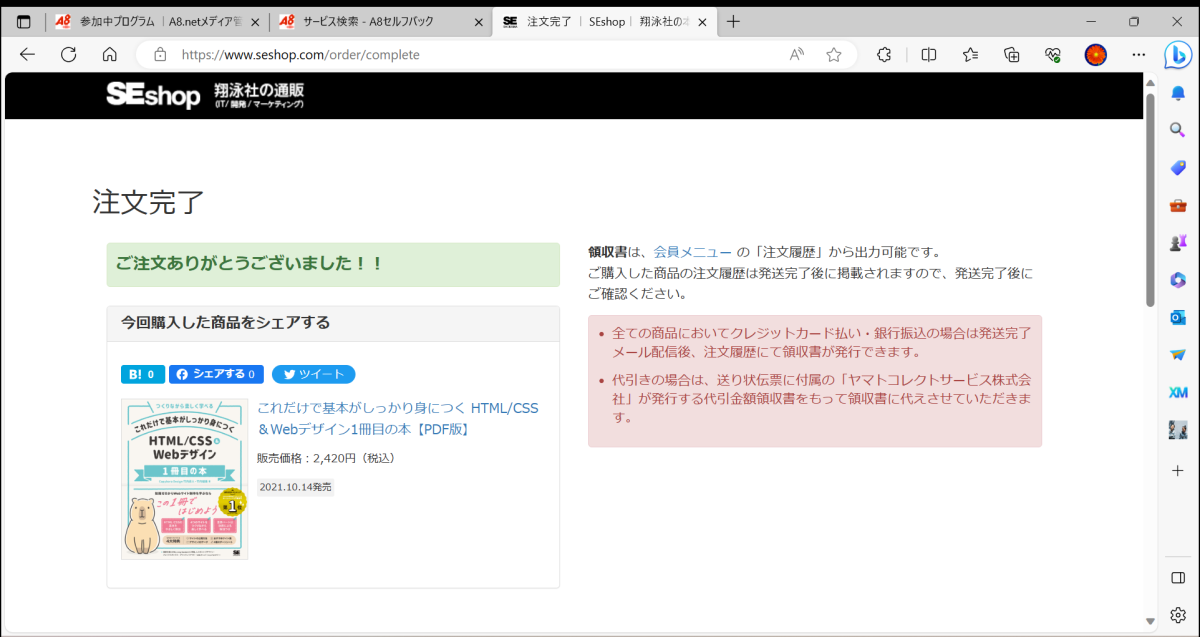Open Outlook from the sidebar
The image size is (1200, 637).
(x=1177, y=317)
